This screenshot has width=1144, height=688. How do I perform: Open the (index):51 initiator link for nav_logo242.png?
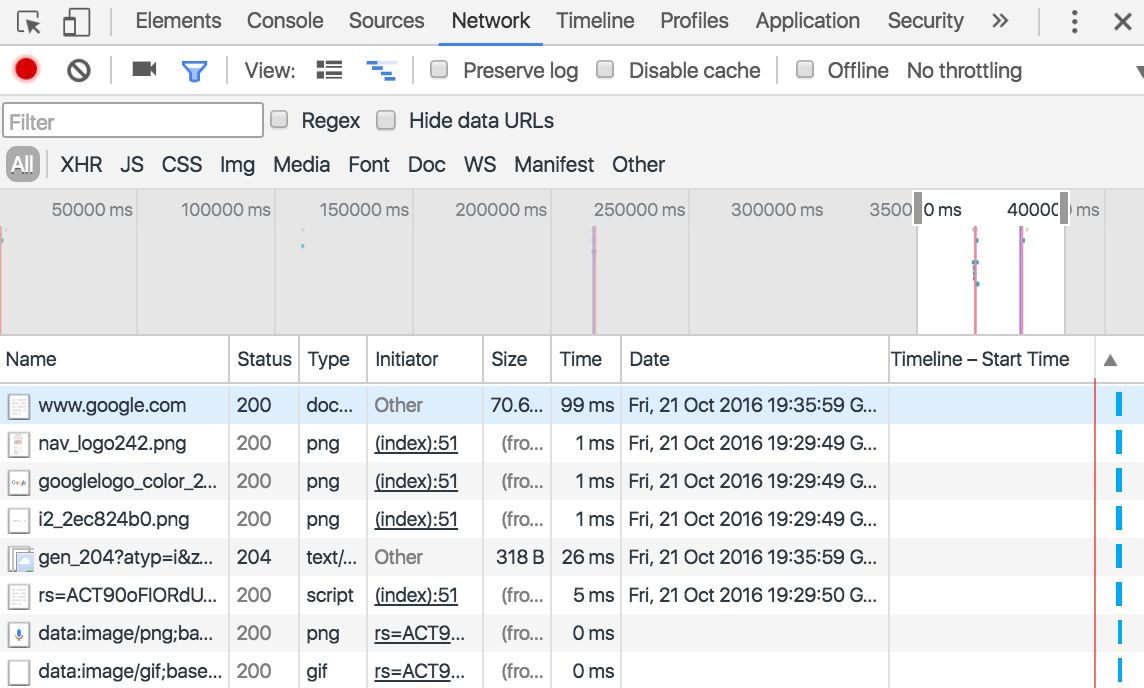tap(416, 444)
